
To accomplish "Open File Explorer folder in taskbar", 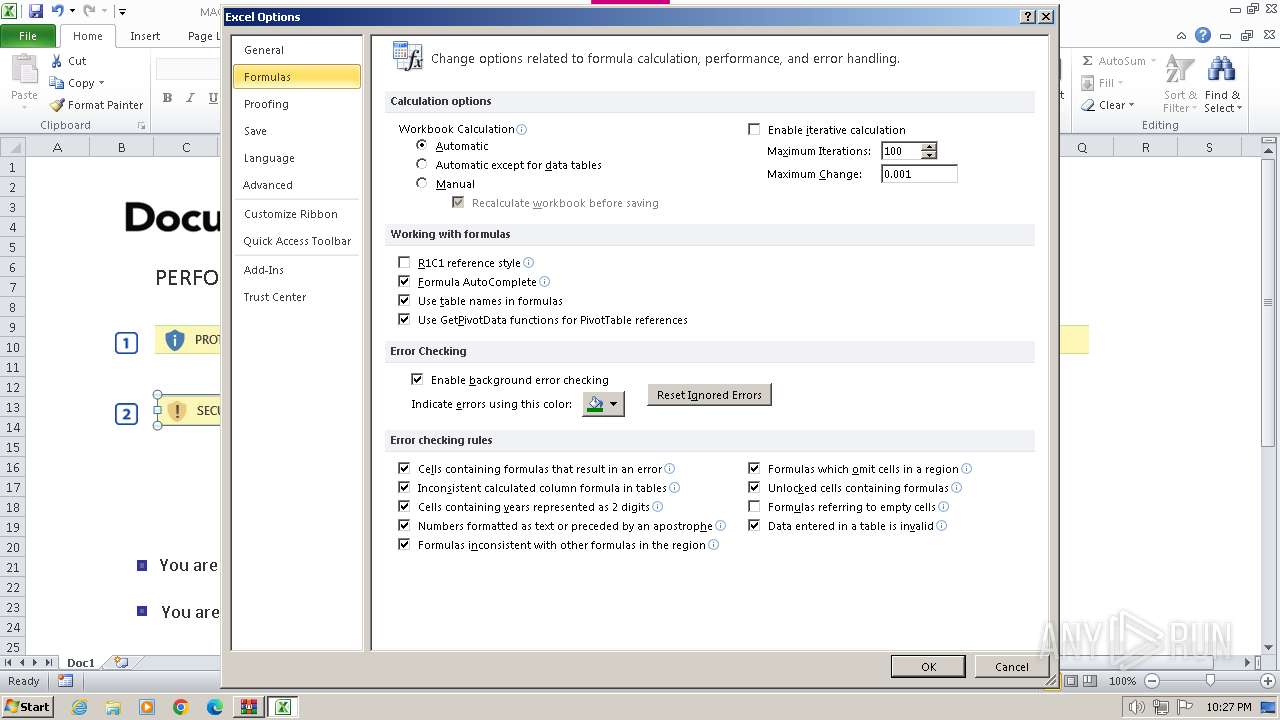I will tap(113, 707).
